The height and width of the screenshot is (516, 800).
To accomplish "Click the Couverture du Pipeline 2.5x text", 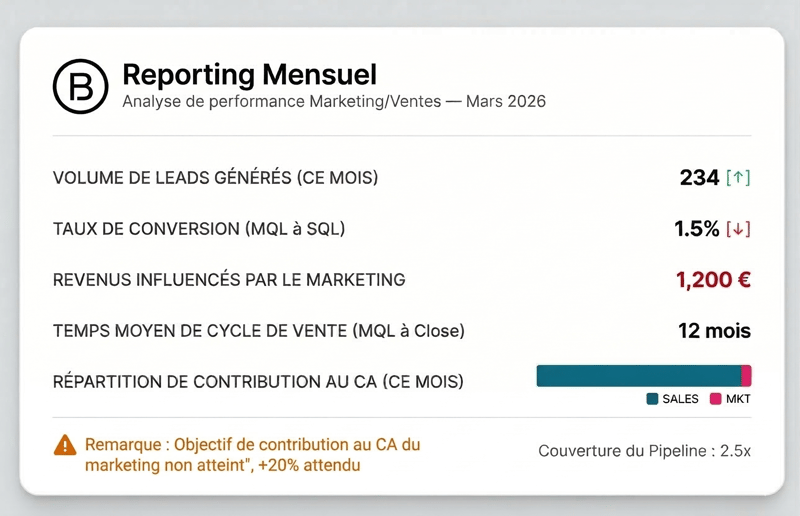I will (x=644, y=451).
